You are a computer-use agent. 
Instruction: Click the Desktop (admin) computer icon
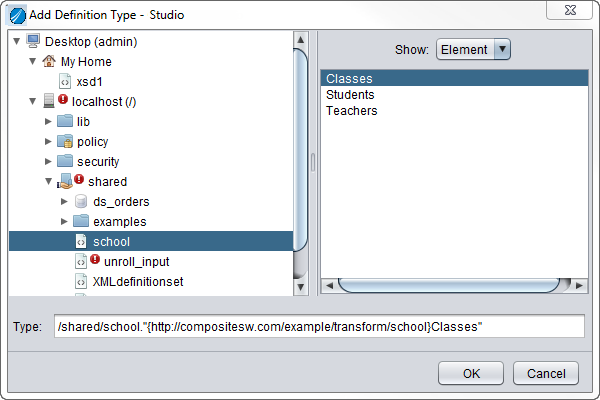(x=34, y=42)
